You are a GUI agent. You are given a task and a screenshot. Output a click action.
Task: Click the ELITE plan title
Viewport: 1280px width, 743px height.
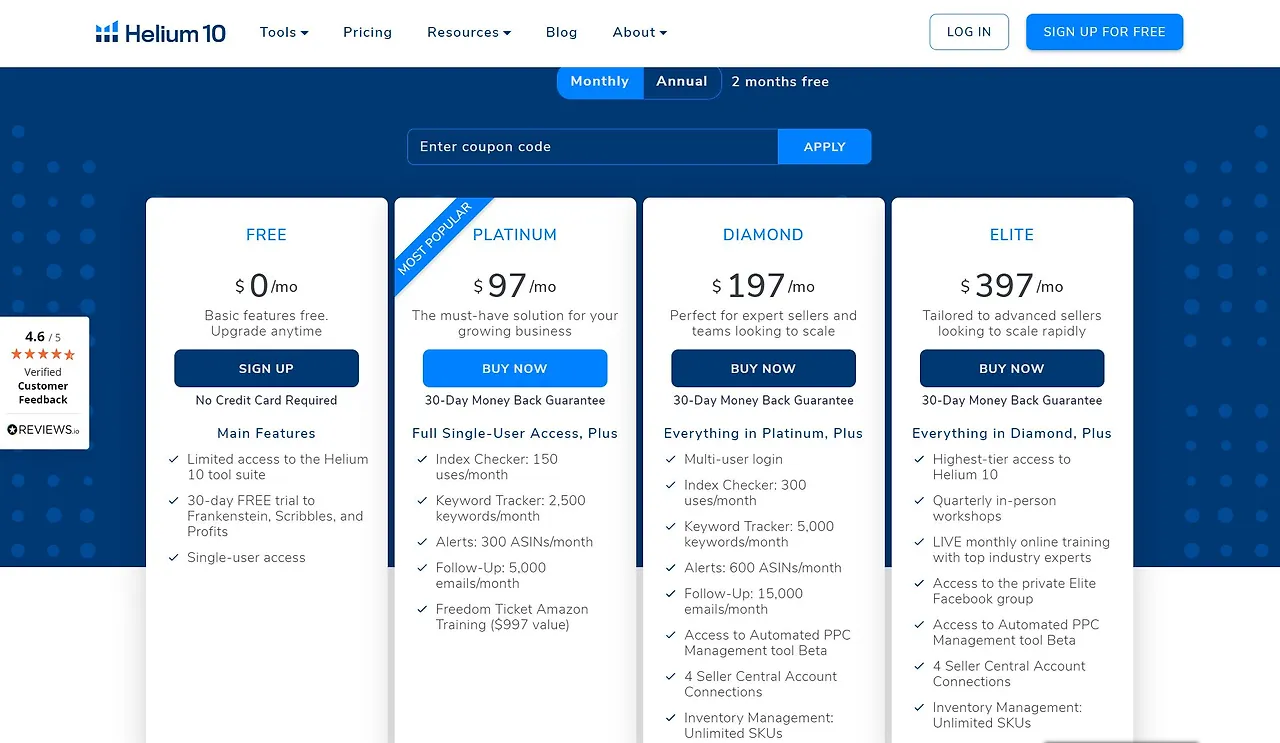(x=1012, y=235)
